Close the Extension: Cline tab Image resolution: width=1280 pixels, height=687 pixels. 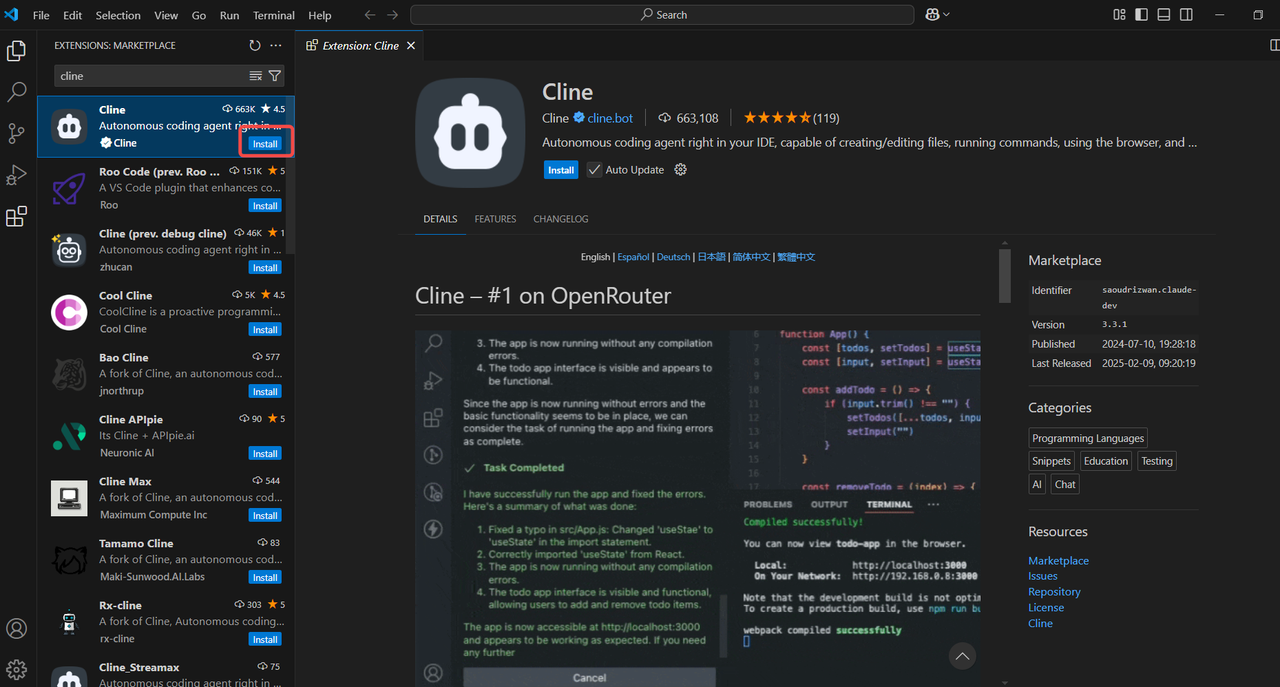(x=411, y=46)
